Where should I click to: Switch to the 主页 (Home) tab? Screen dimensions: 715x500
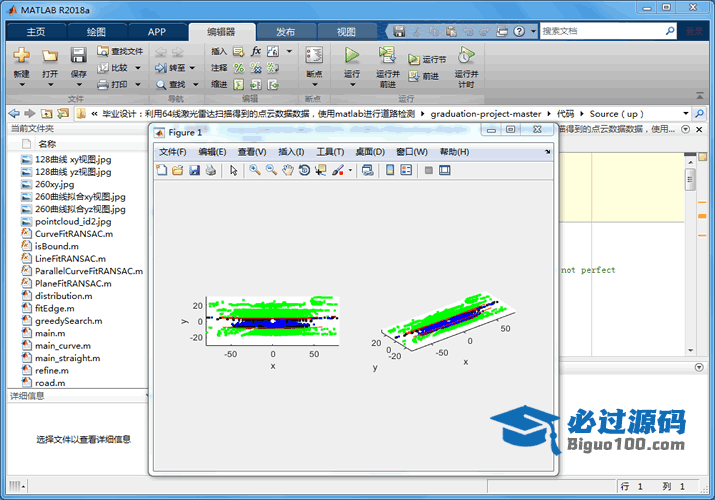coord(36,32)
